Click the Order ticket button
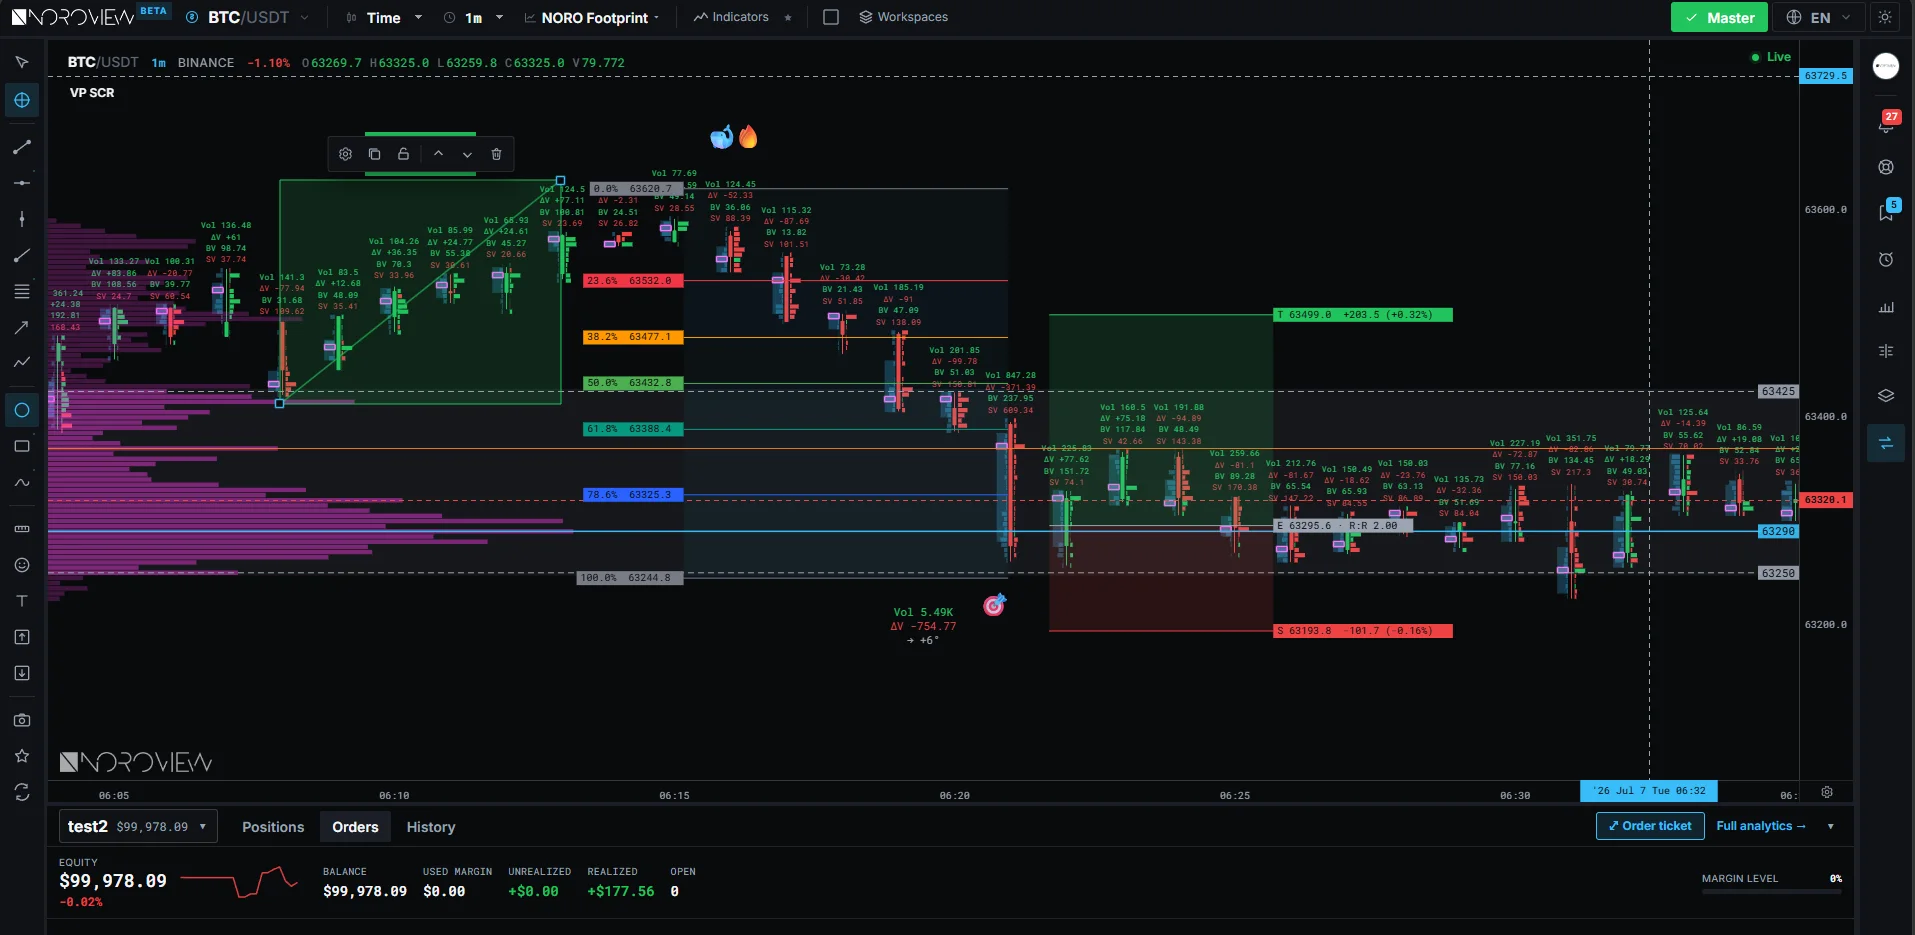Screen dimensions: 1915x935 (x=1650, y=826)
